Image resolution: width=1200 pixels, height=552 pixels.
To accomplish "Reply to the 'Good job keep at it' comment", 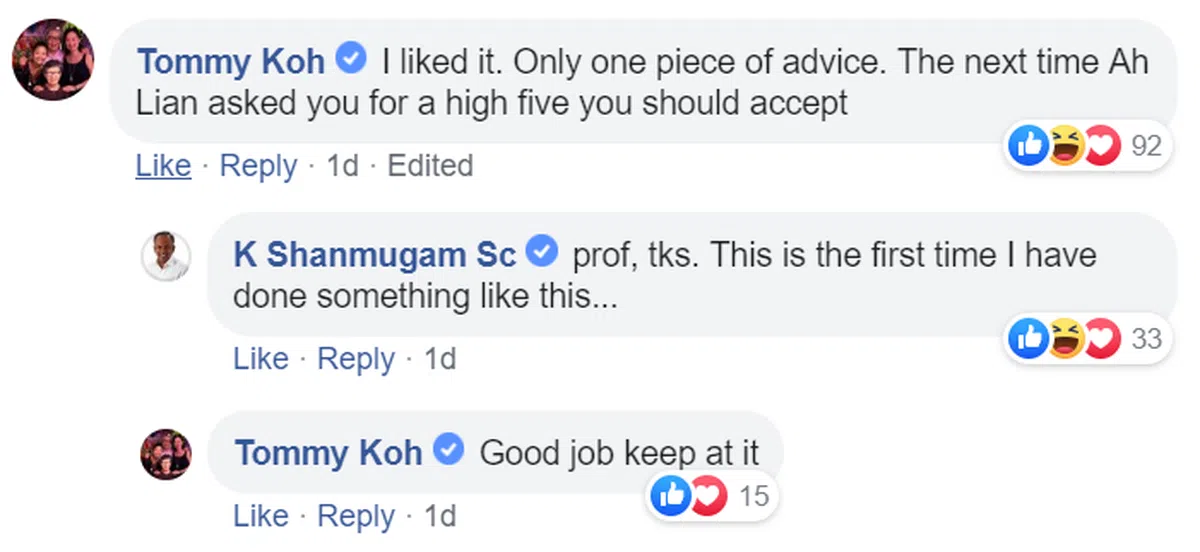I will pyautogui.click(x=356, y=516).
